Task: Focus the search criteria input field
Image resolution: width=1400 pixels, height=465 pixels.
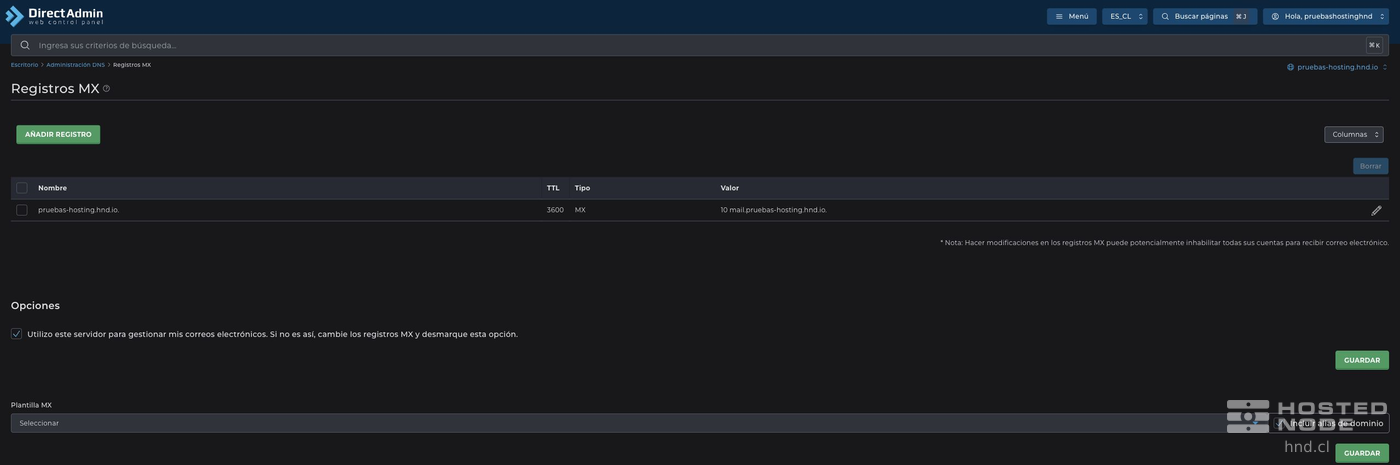Action: coord(700,45)
